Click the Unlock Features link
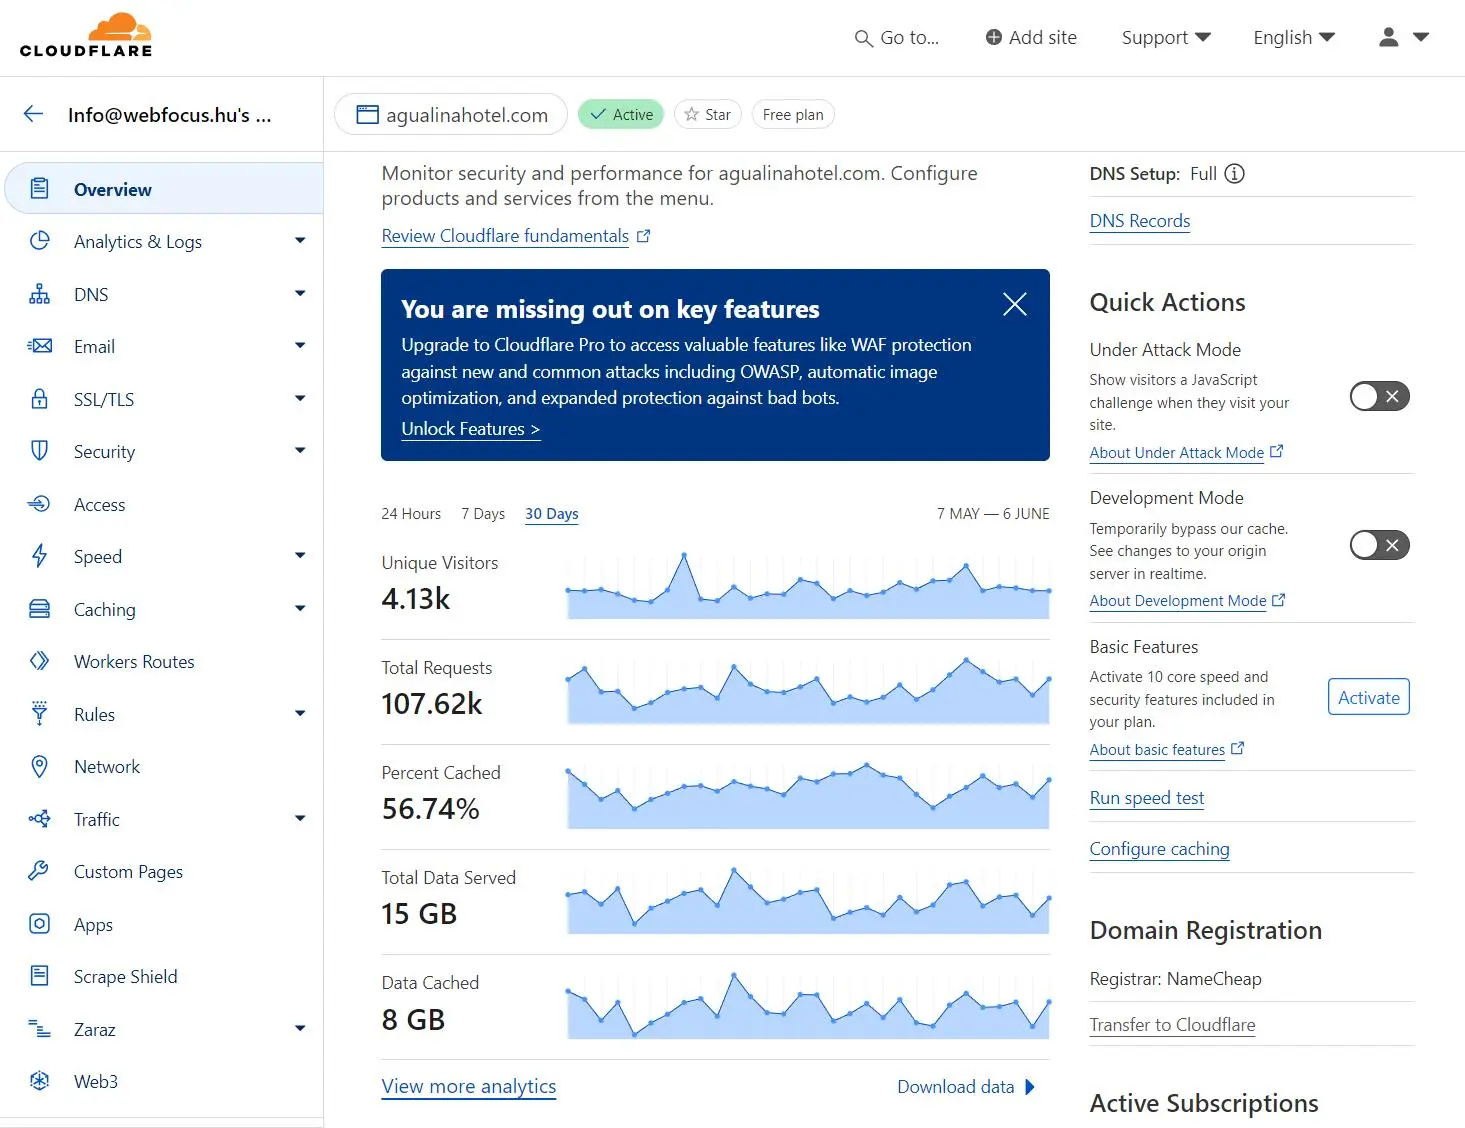Screen dimensions: 1465x1128 (x=471, y=429)
